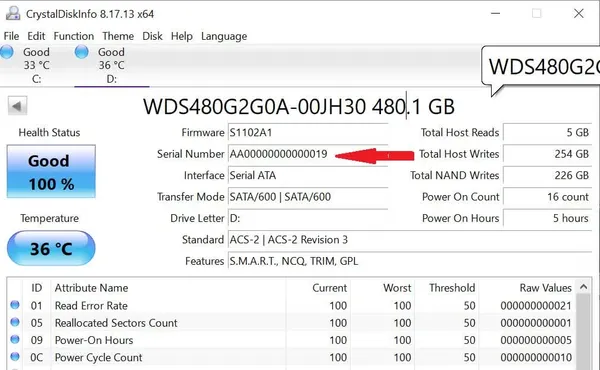Click the Firmware field S1102A1
The image size is (600, 370).
pyautogui.click(x=308, y=132)
